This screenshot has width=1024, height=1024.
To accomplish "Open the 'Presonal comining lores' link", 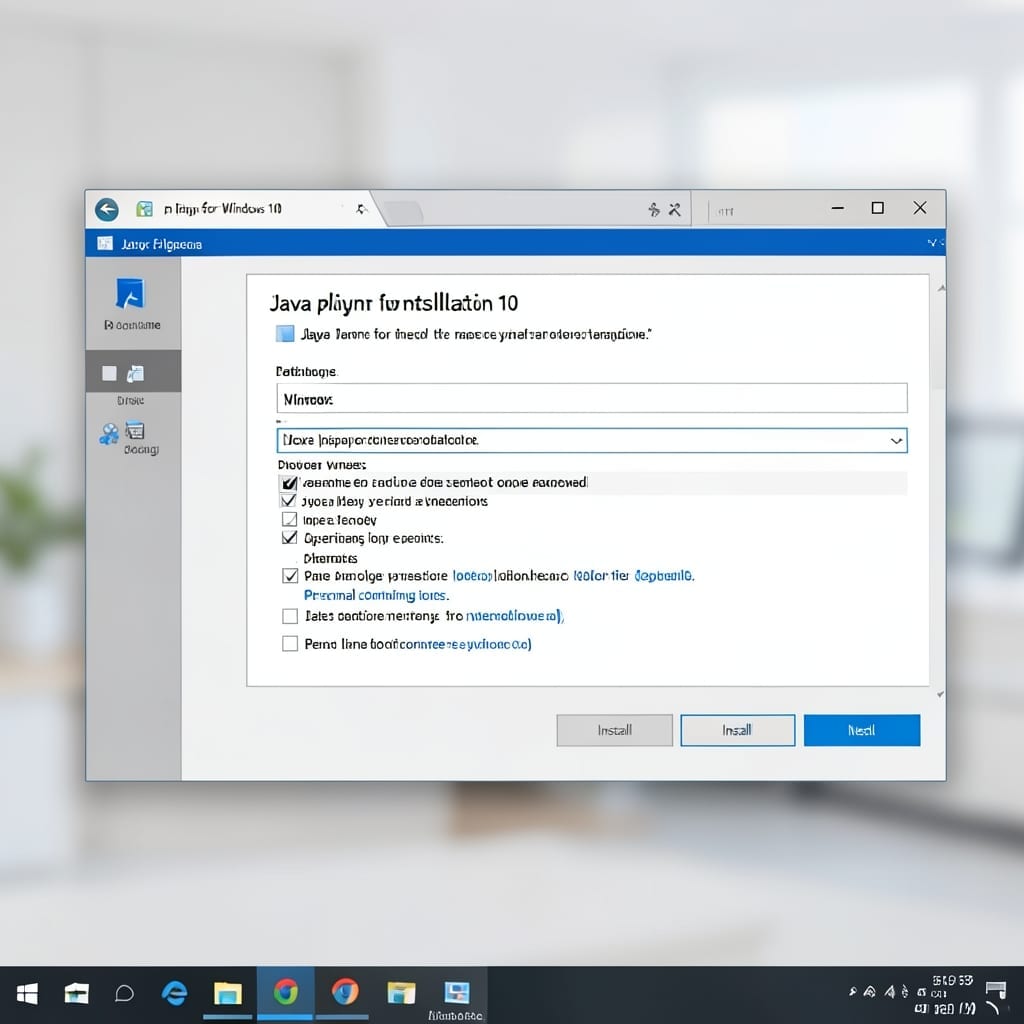I will pos(376,596).
